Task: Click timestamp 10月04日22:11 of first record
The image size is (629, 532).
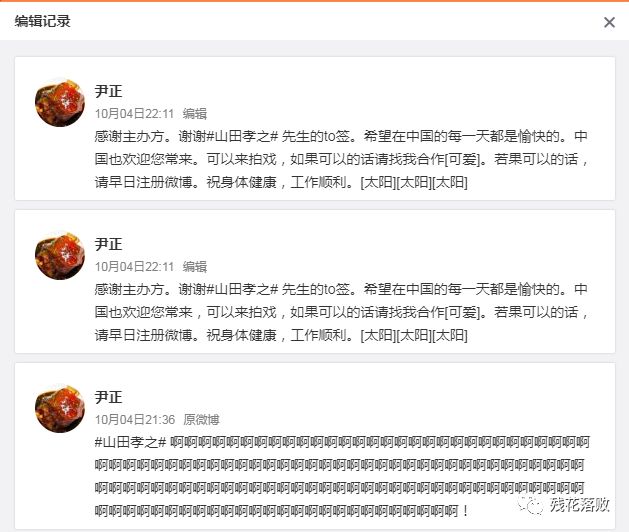Action: 134,114
